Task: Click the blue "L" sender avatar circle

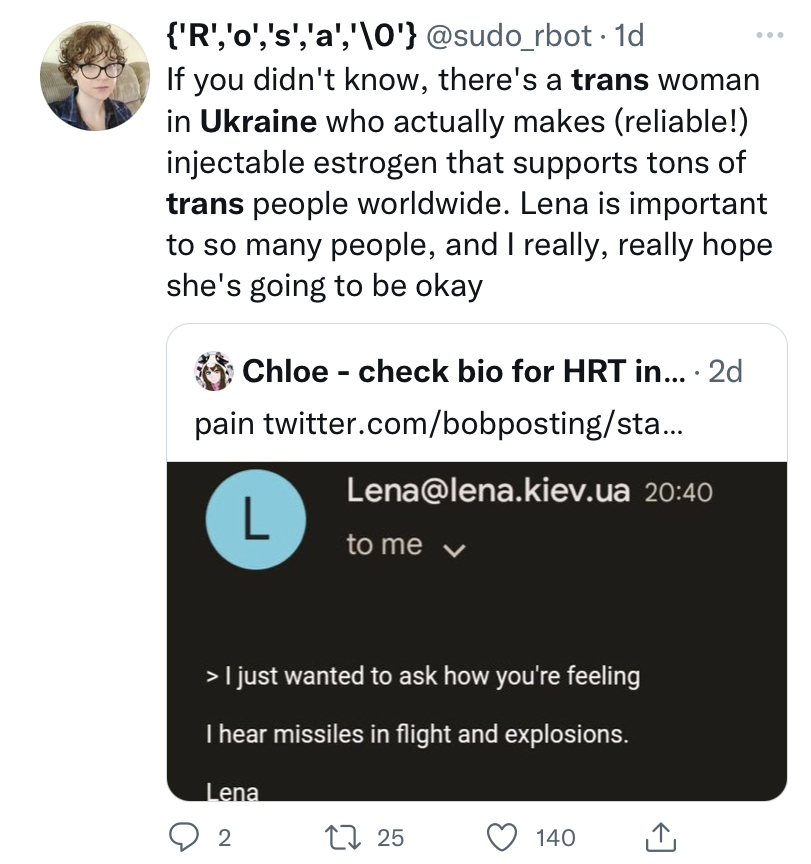Action: coord(255,521)
